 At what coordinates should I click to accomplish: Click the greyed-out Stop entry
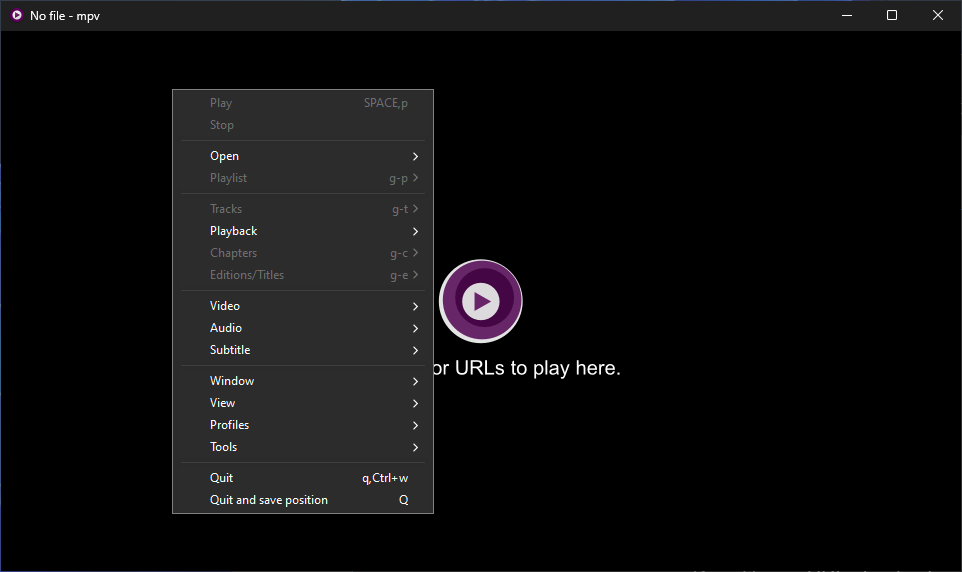(303, 125)
